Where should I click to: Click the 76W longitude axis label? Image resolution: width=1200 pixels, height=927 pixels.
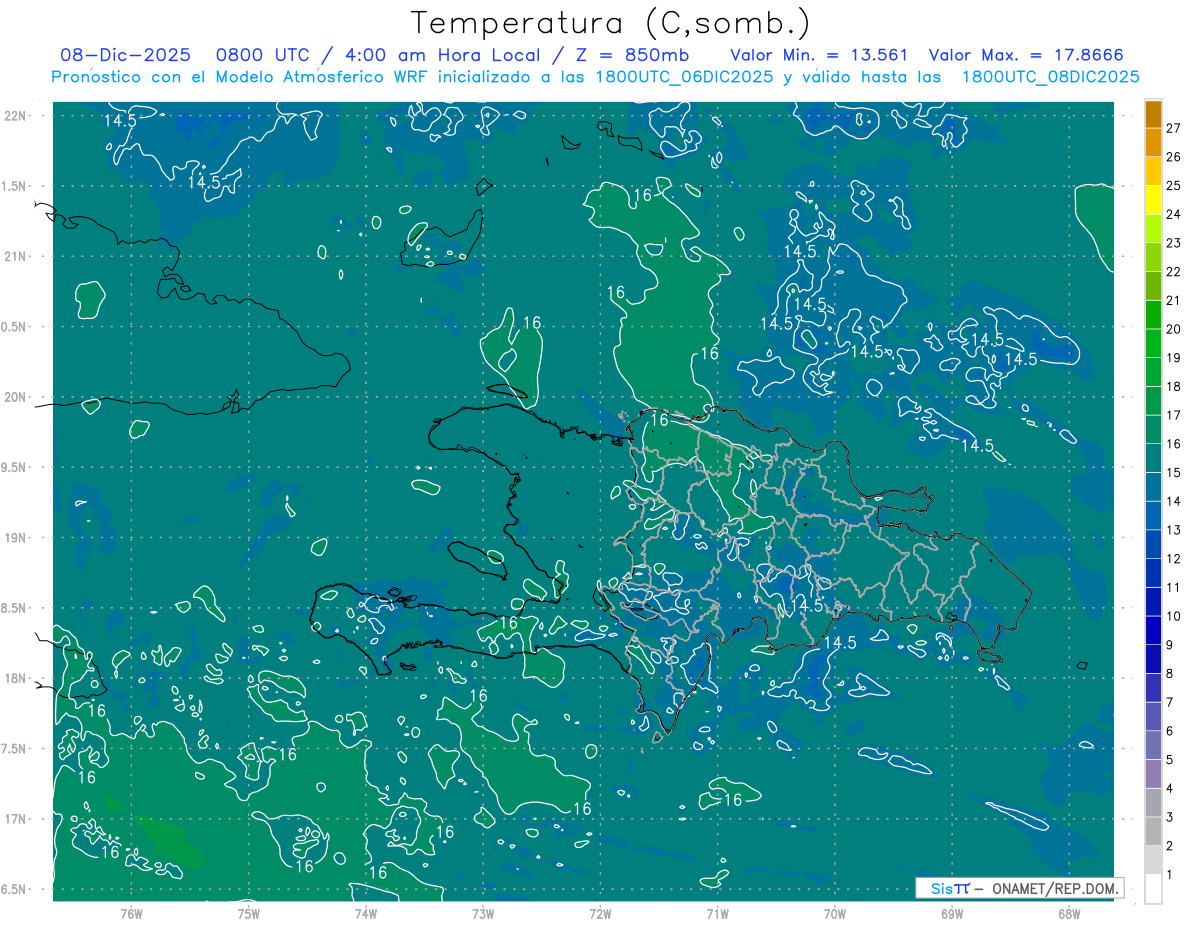coord(131,913)
